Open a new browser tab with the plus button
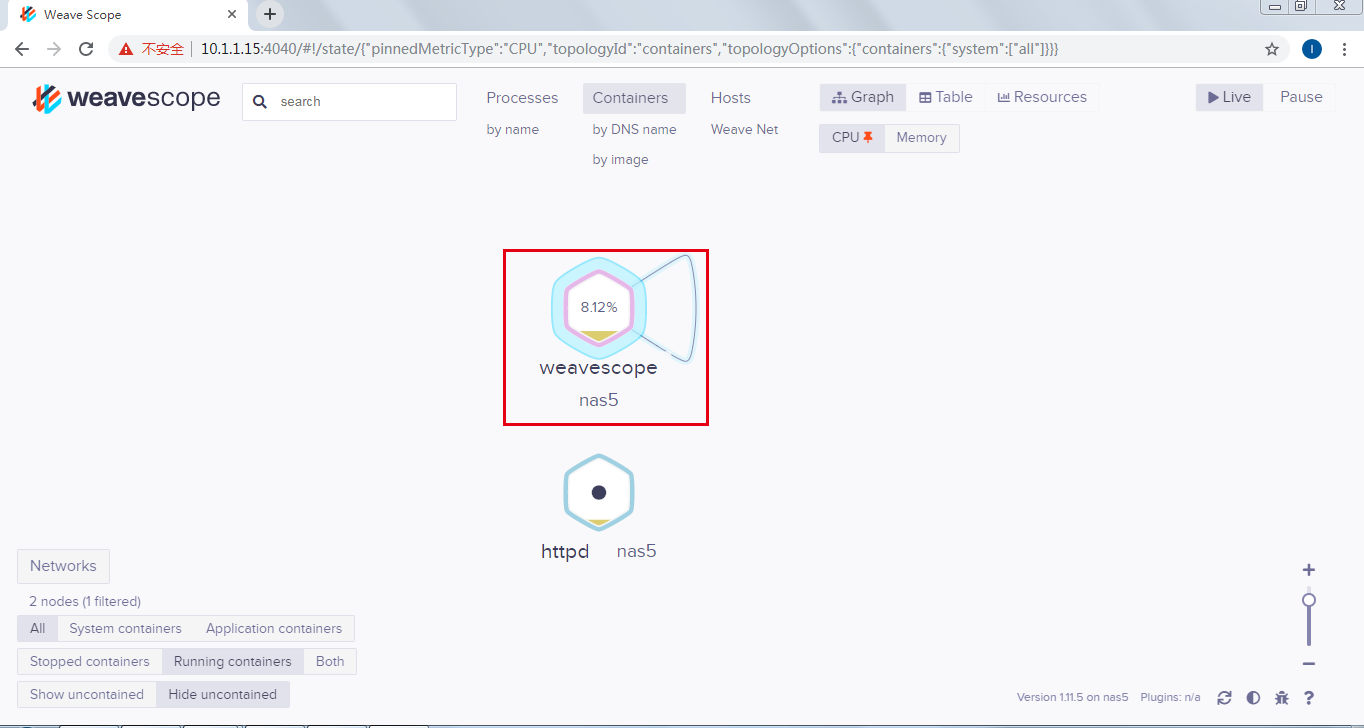Image resolution: width=1364 pixels, height=728 pixels. pyautogui.click(x=270, y=14)
